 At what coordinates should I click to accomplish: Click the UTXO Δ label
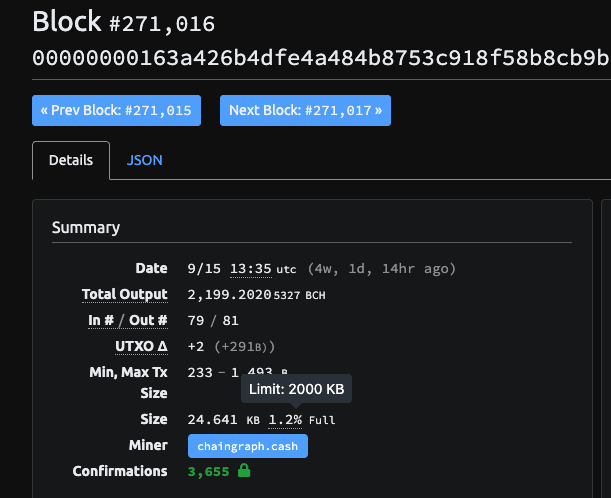click(141, 346)
